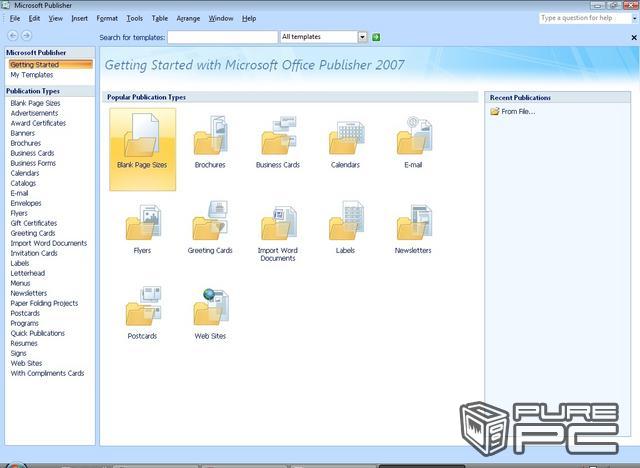
Task: Open the Labels folder icon
Action: (346, 221)
